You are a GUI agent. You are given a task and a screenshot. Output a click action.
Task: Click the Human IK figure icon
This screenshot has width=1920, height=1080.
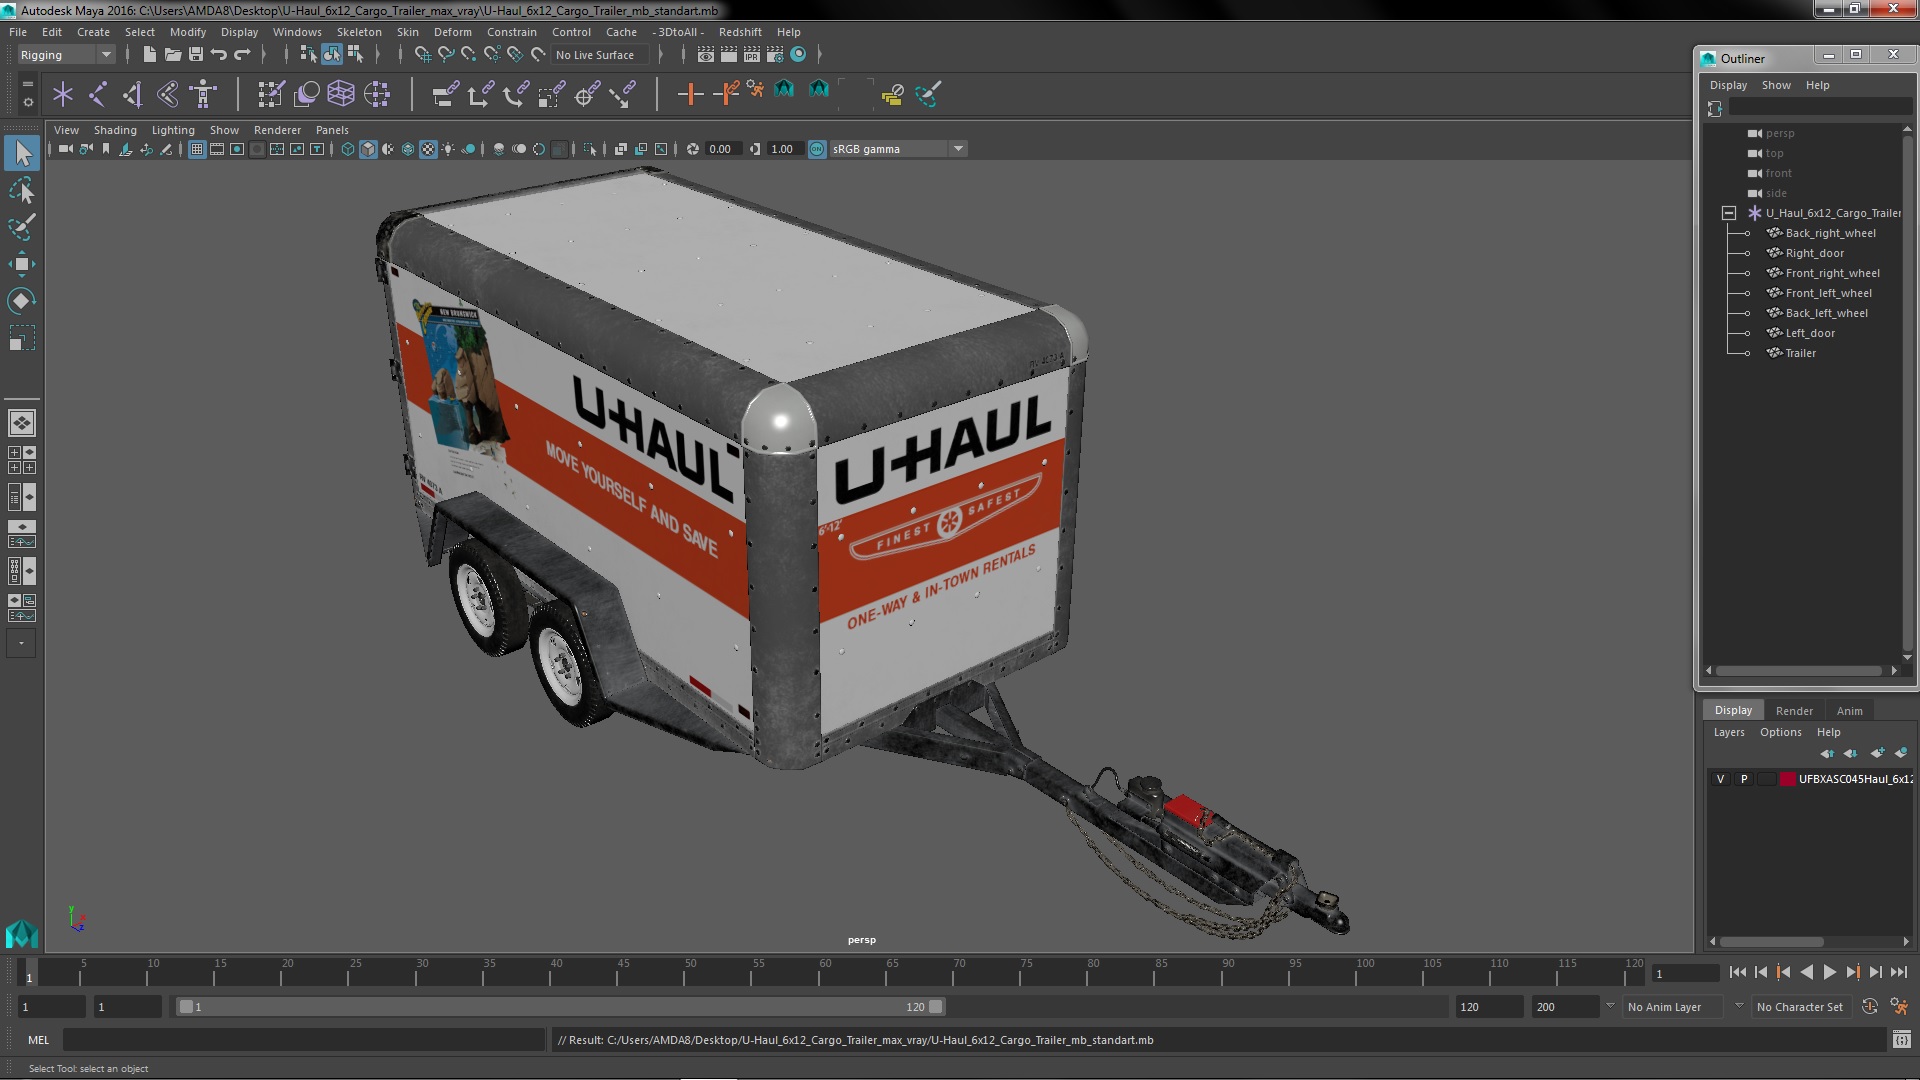[203, 94]
